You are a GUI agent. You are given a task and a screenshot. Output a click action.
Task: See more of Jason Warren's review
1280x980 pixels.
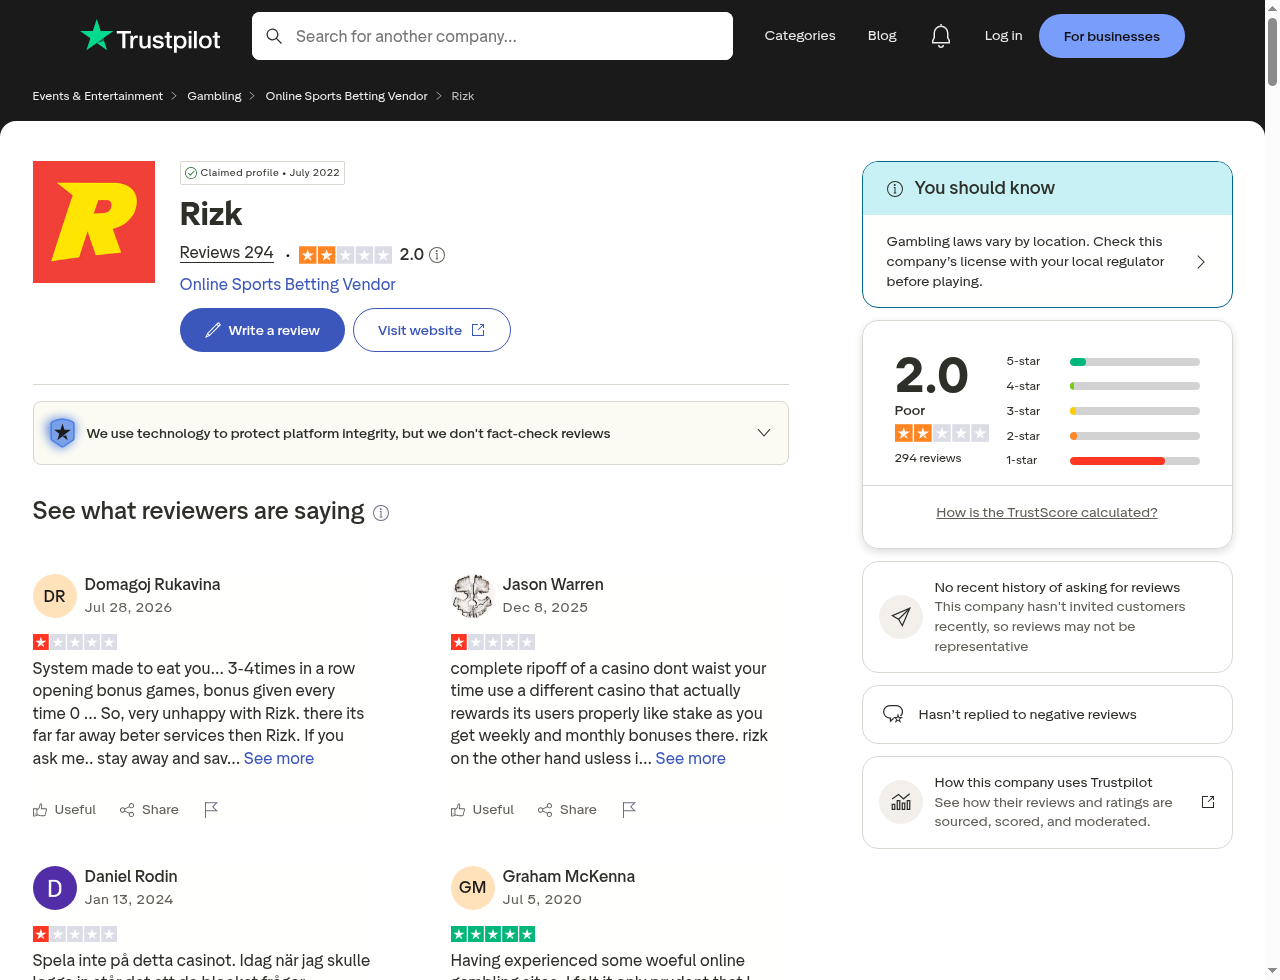(691, 758)
